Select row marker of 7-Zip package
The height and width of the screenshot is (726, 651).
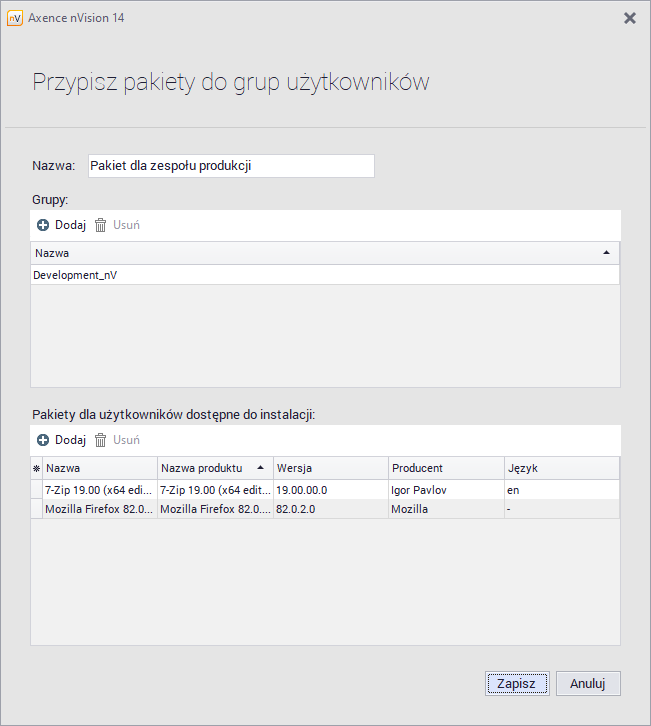37,490
